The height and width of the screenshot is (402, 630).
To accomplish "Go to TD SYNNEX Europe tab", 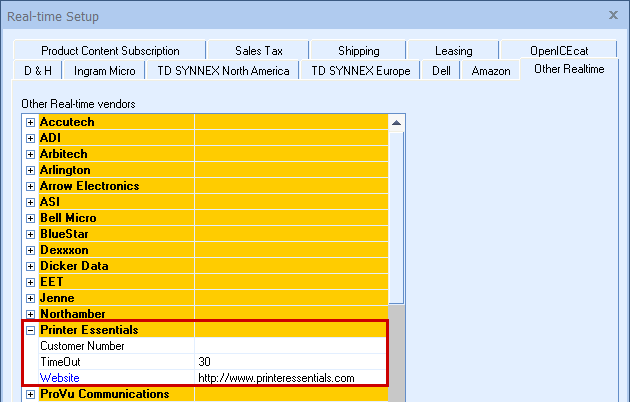I will click(x=360, y=71).
